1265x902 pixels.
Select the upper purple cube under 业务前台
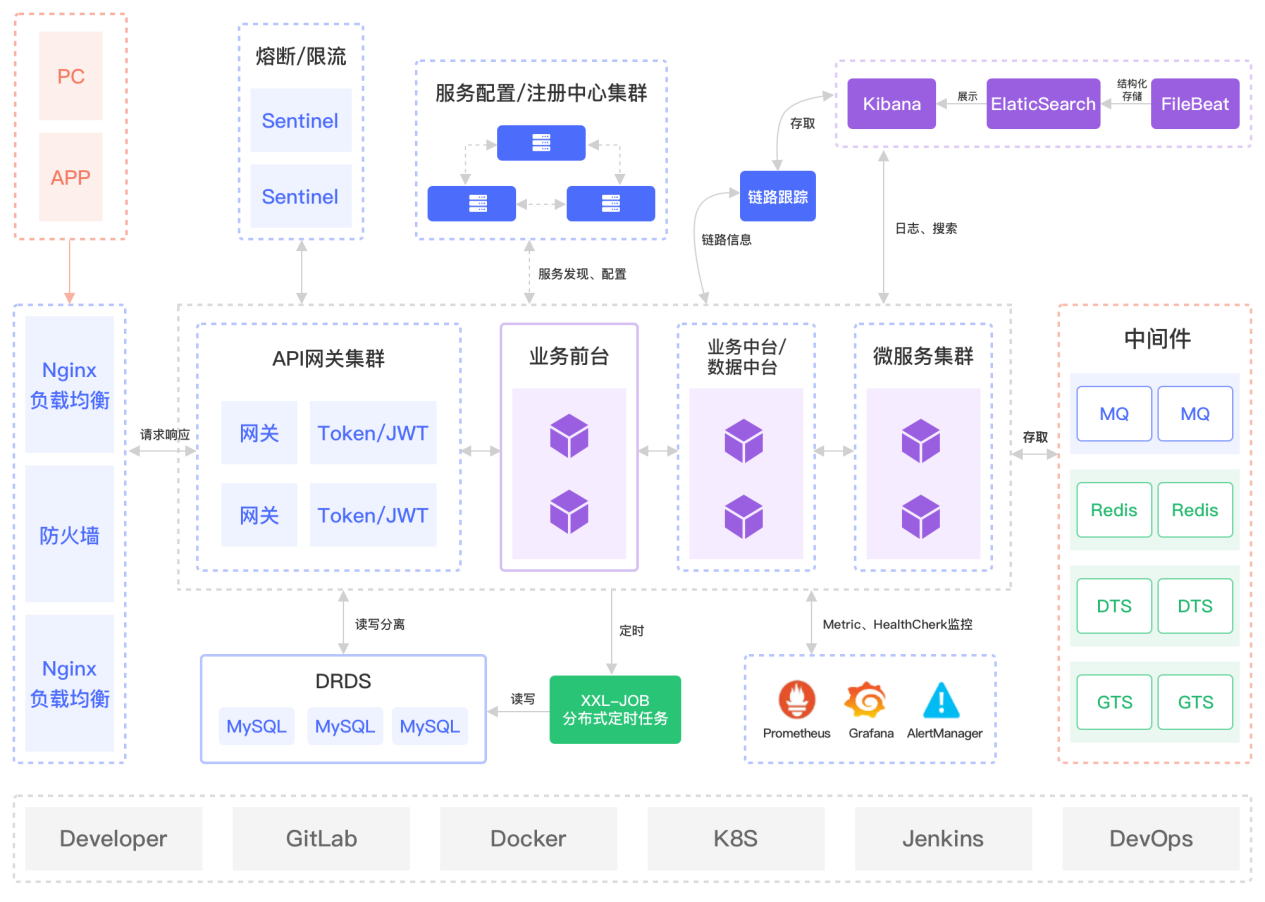[x=569, y=437]
